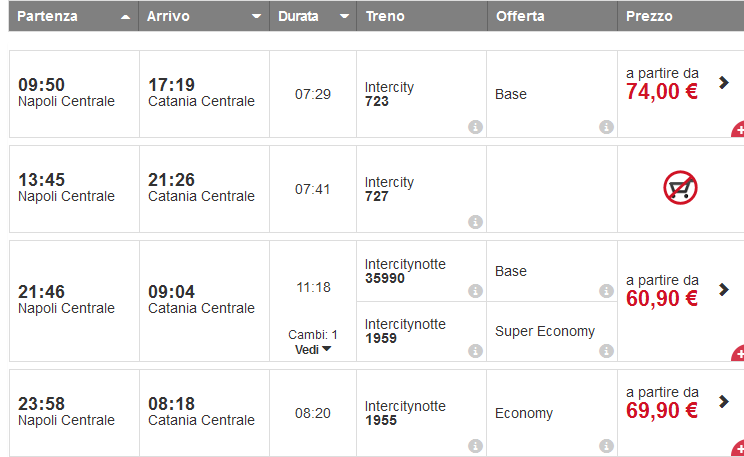Sort by Arrivo column header
The image size is (744, 457).
(x=204, y=17)
